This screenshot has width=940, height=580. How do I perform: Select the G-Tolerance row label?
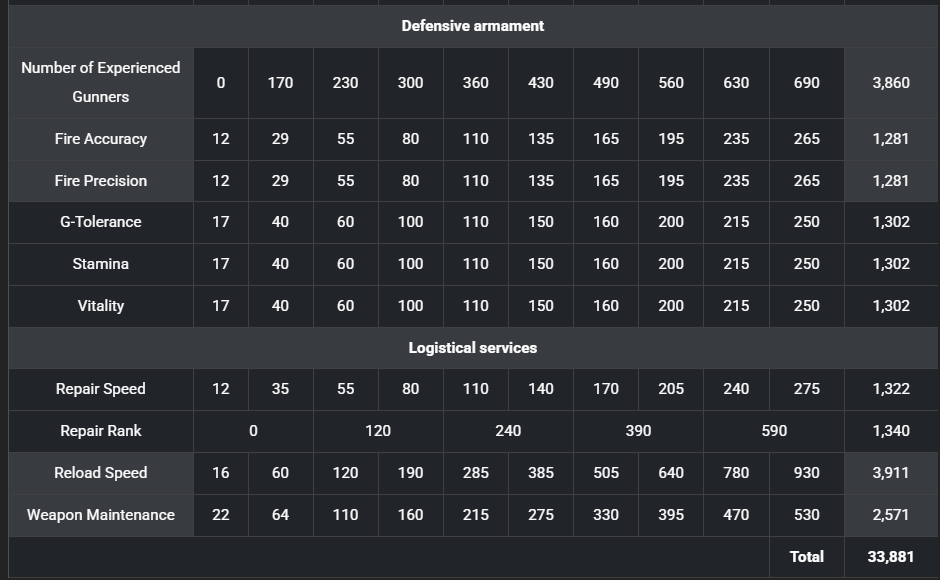[101, 222]
